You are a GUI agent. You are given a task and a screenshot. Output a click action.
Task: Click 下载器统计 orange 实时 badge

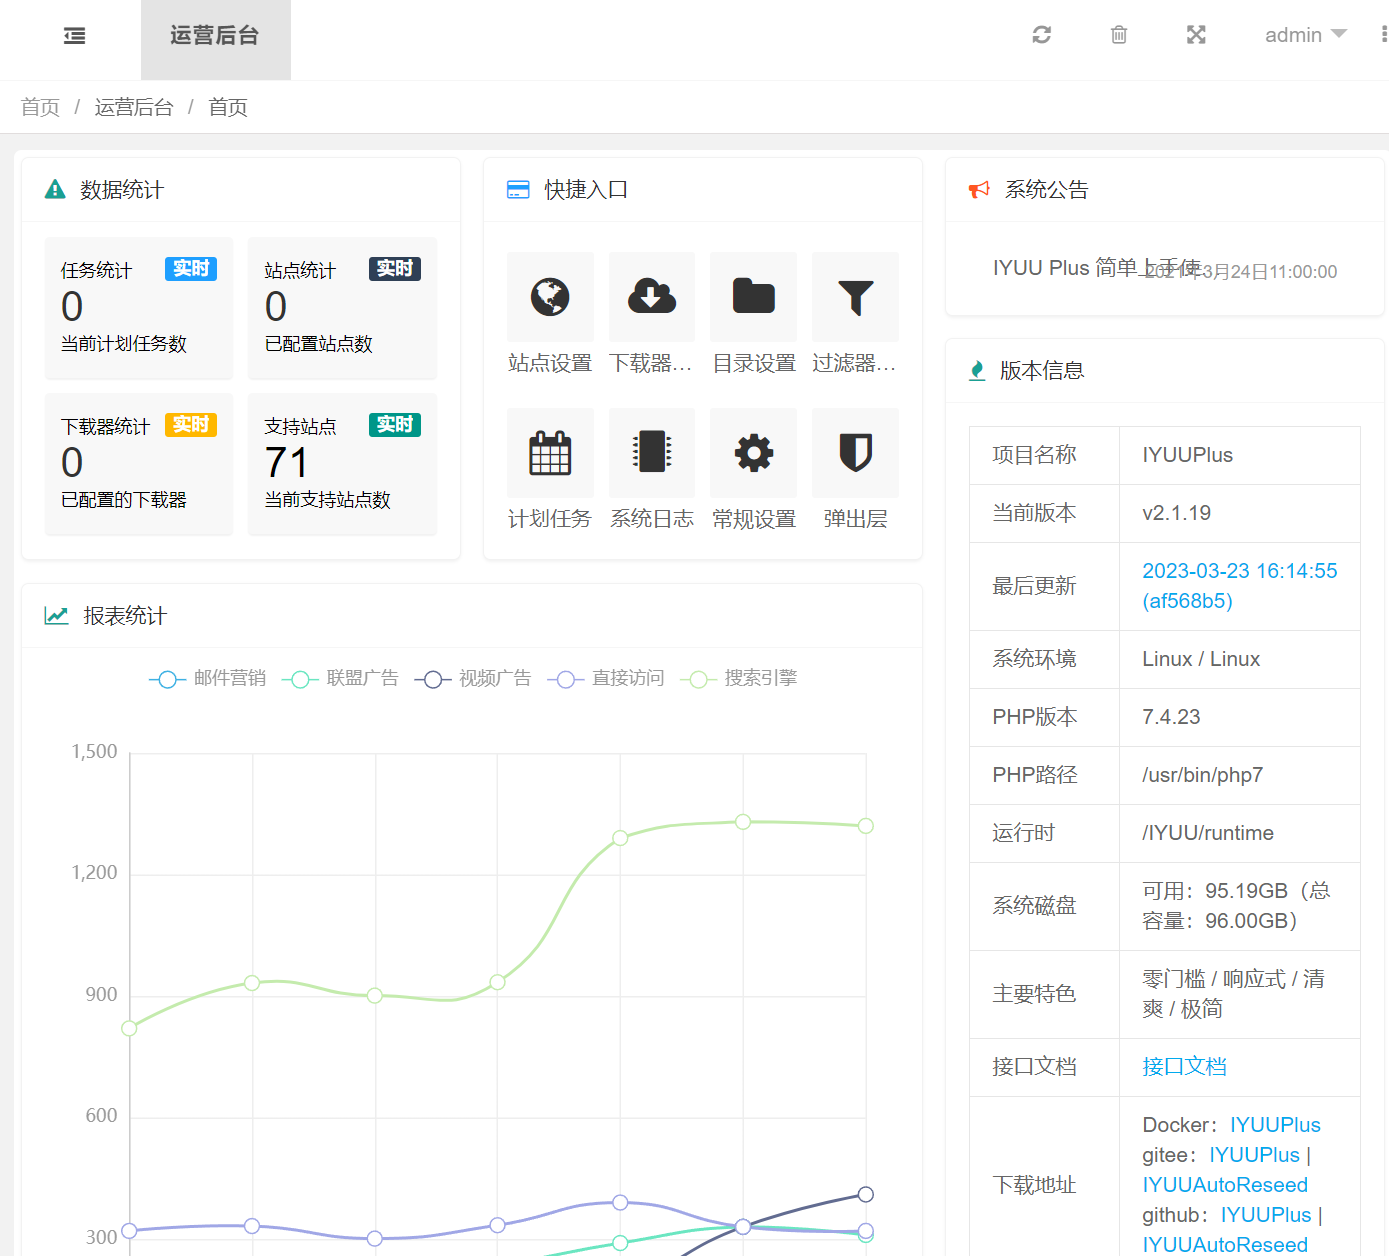(x=191, y=425)
